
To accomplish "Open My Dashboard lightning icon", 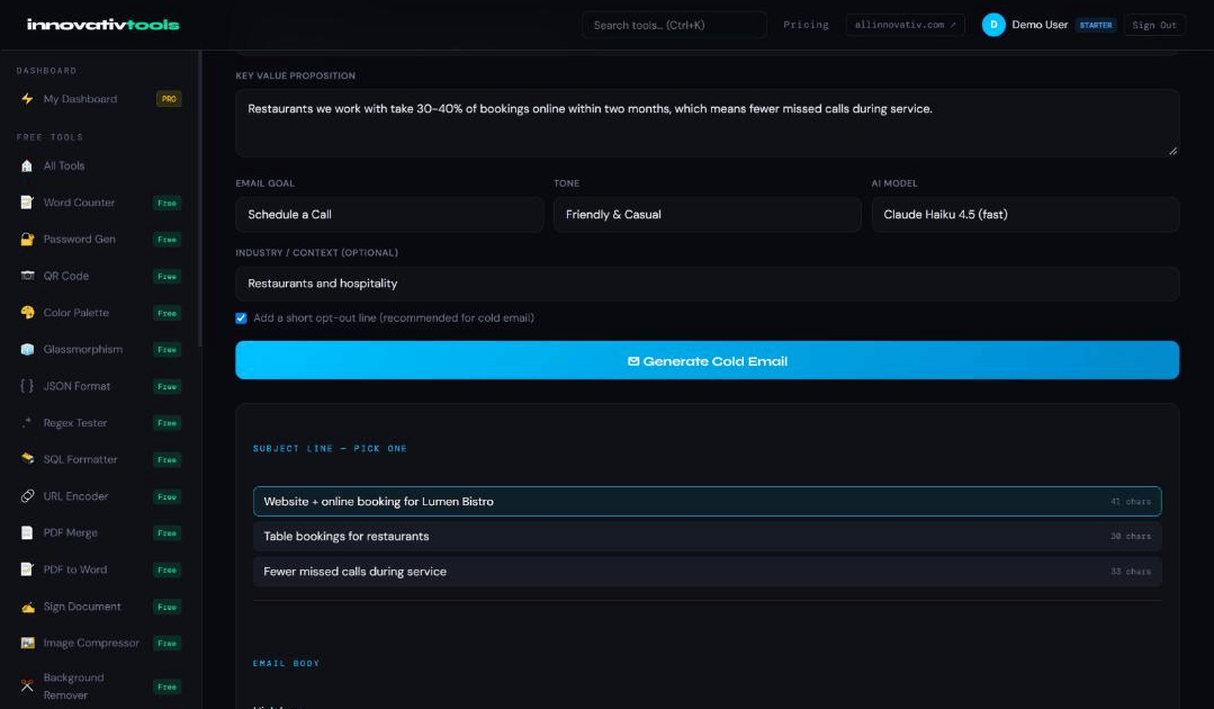I will point(27,99).
